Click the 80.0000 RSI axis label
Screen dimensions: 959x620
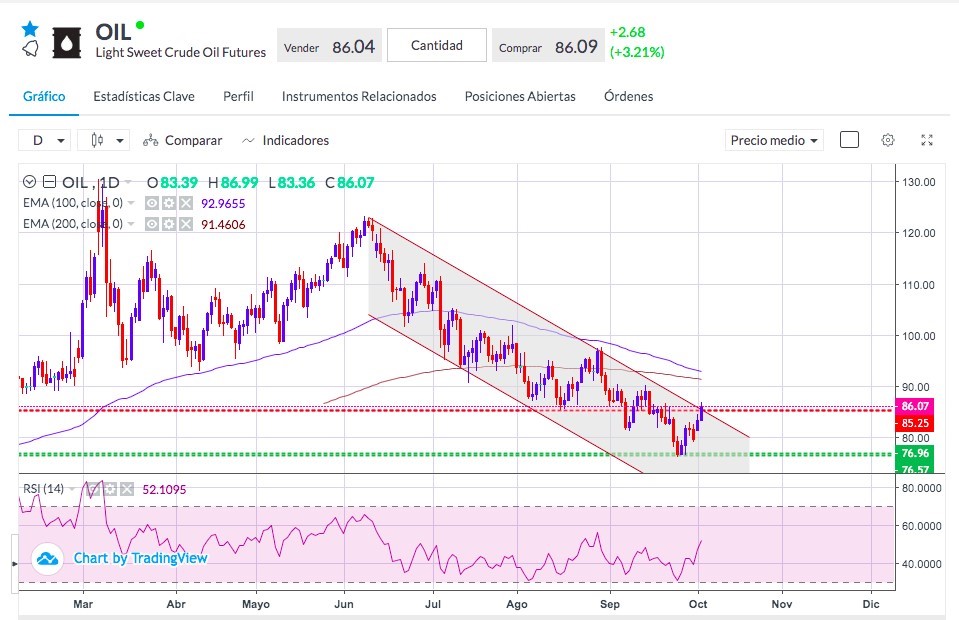tap(922, 488)
